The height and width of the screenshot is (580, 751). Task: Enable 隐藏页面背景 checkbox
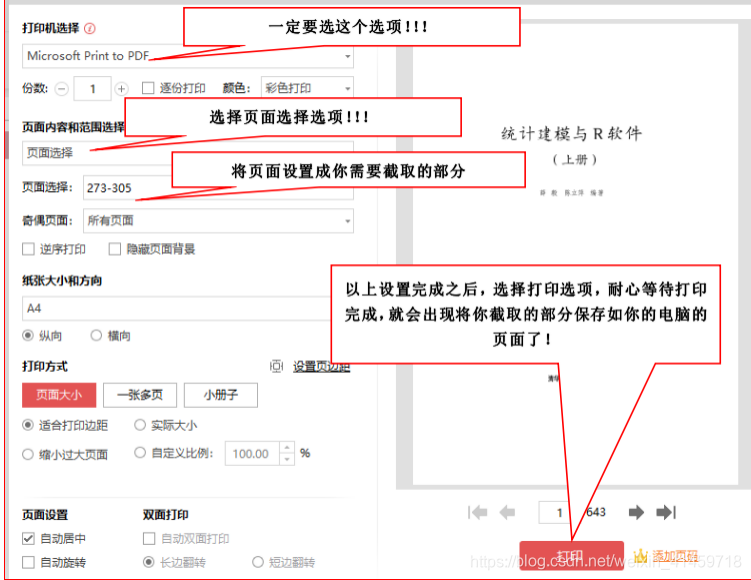pyautogui.click(x=114, y=249)
